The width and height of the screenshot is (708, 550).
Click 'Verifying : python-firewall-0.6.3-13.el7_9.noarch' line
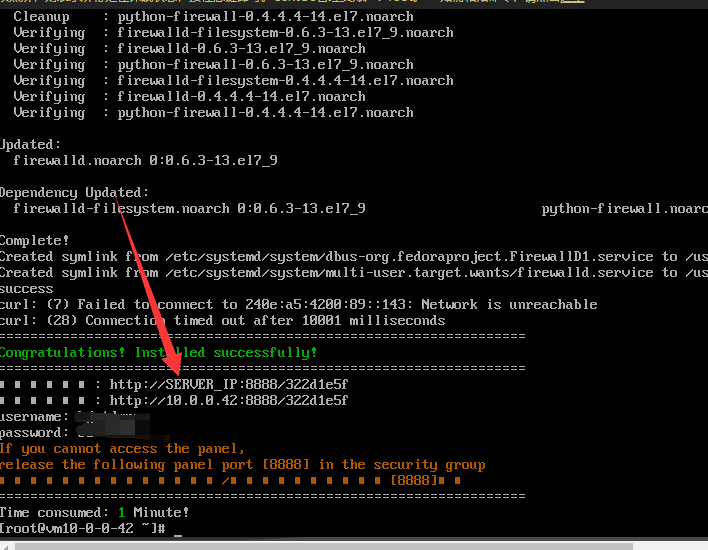(213, 65)
